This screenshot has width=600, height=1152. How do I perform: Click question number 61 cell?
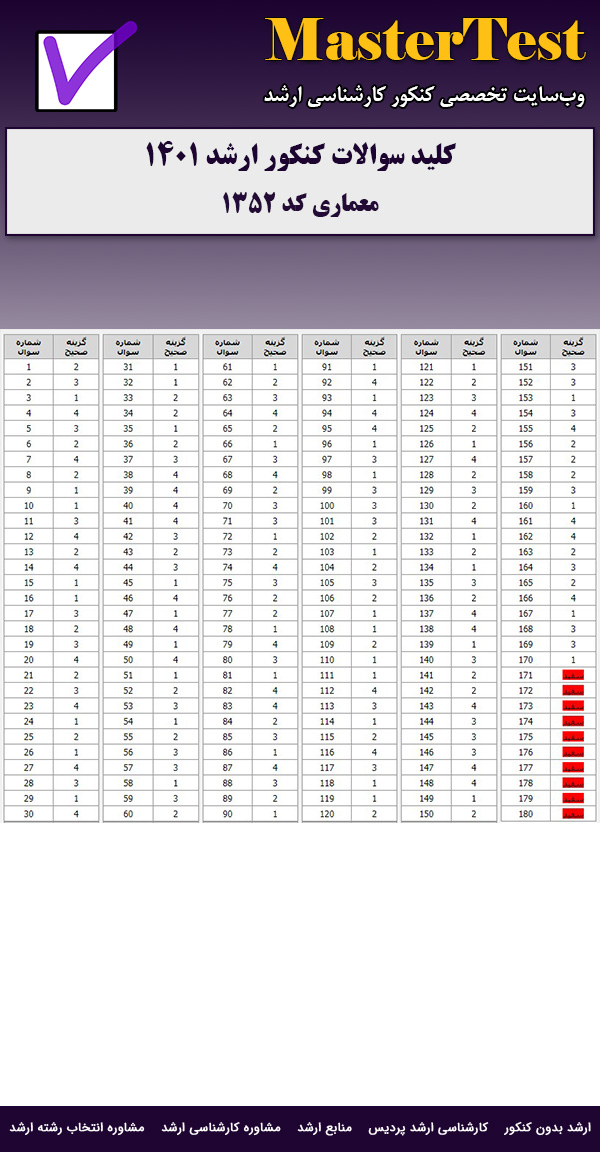pyautogui.click(x=228, y=367)
